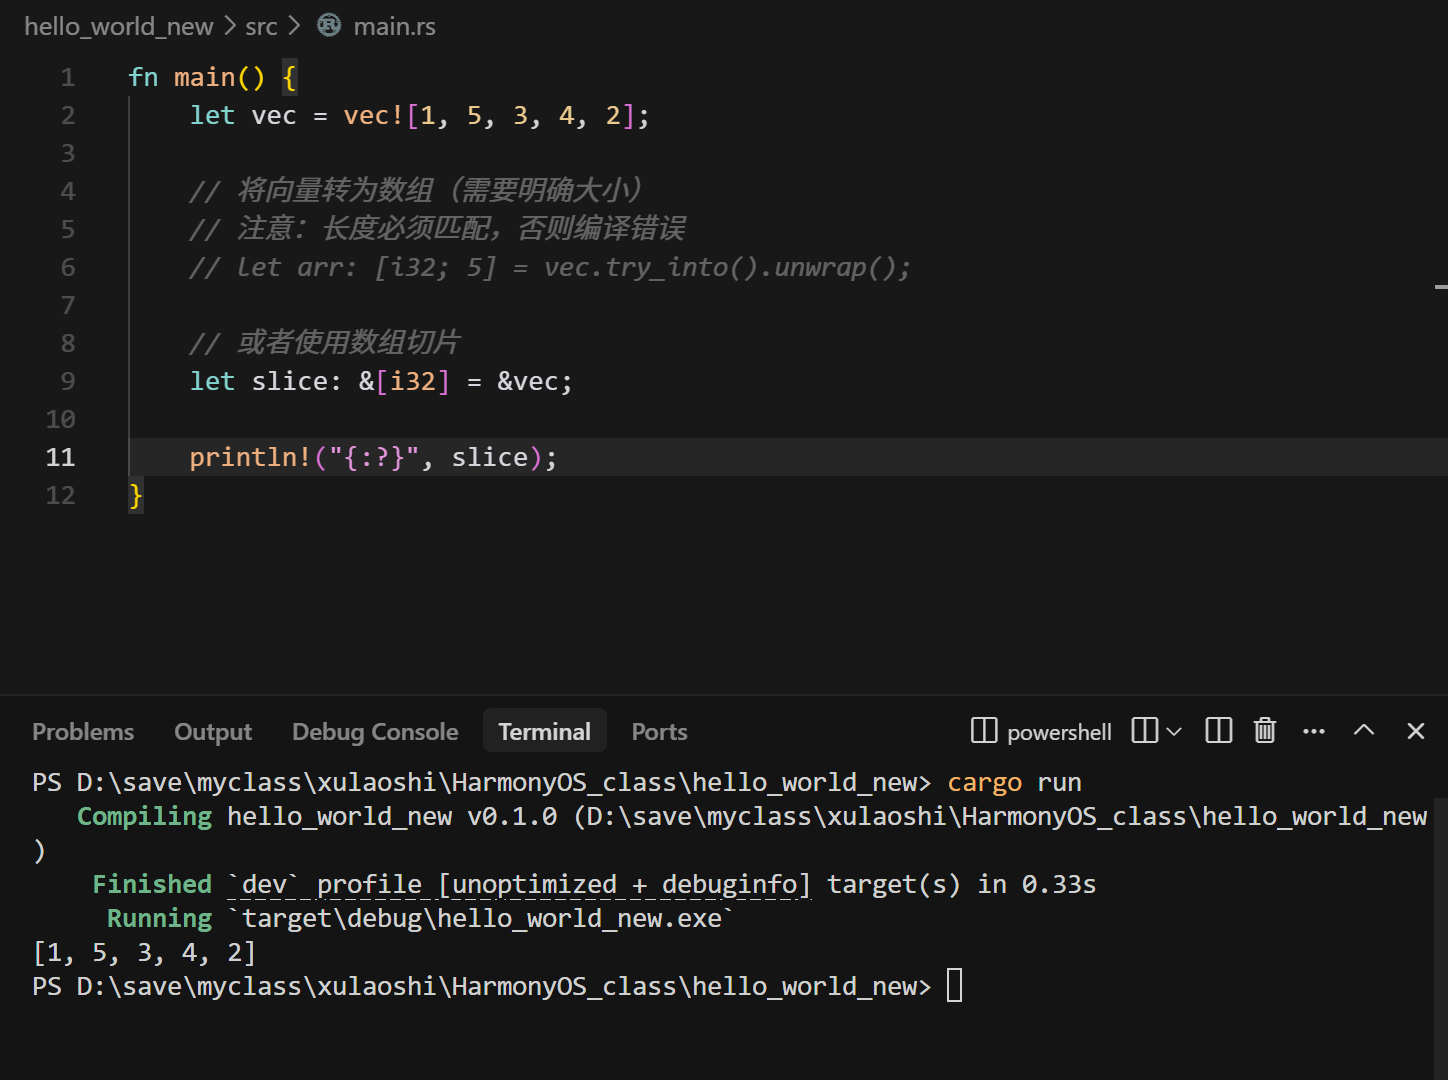1448x1080 pixels.
Task: Click the Chinese comment on line 8
Action: (324, 342)
